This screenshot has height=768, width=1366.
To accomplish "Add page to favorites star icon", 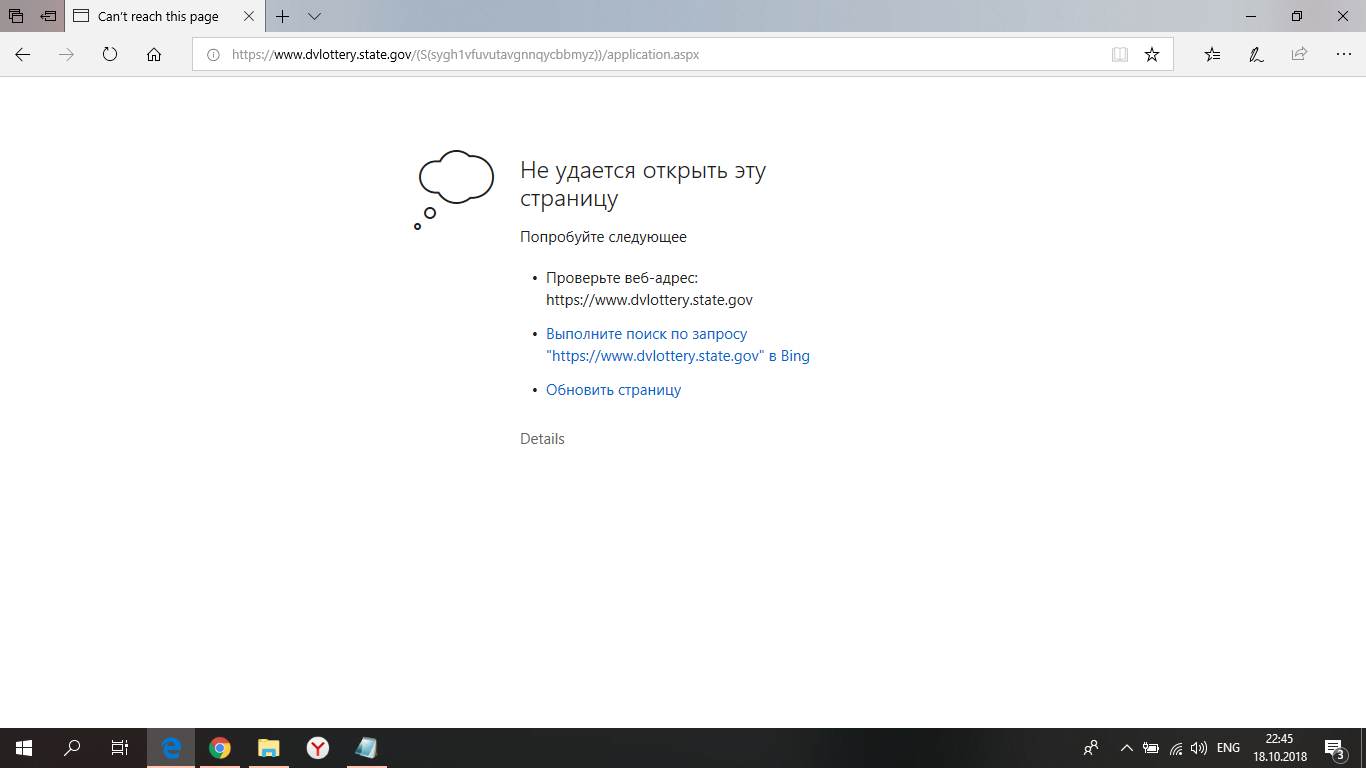I will coord(1152,55).
